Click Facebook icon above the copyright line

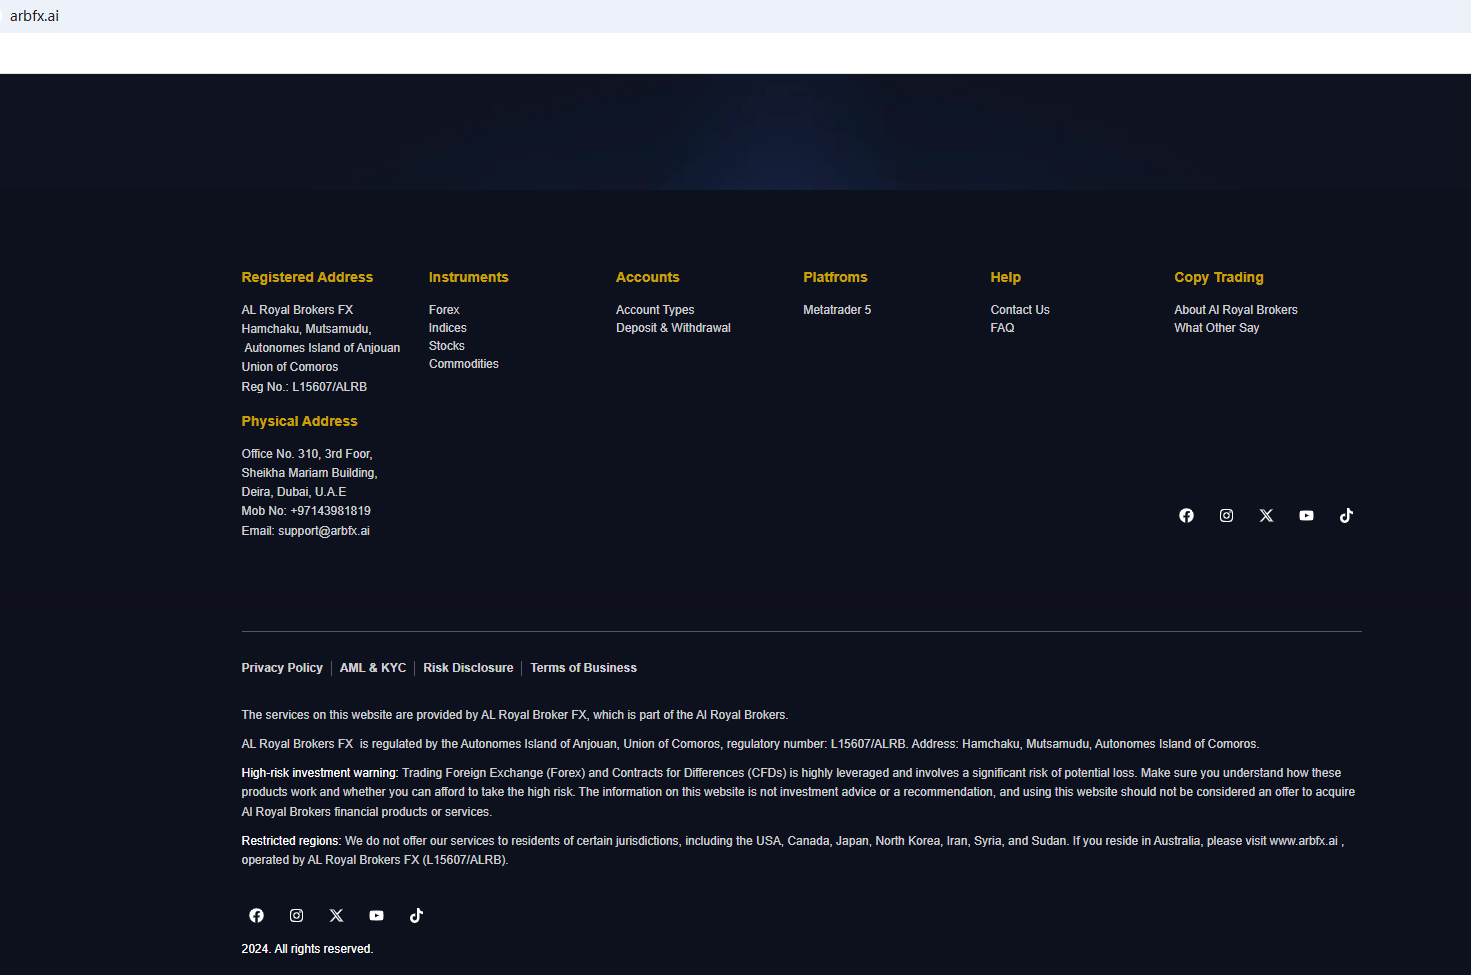click(256, 916)
